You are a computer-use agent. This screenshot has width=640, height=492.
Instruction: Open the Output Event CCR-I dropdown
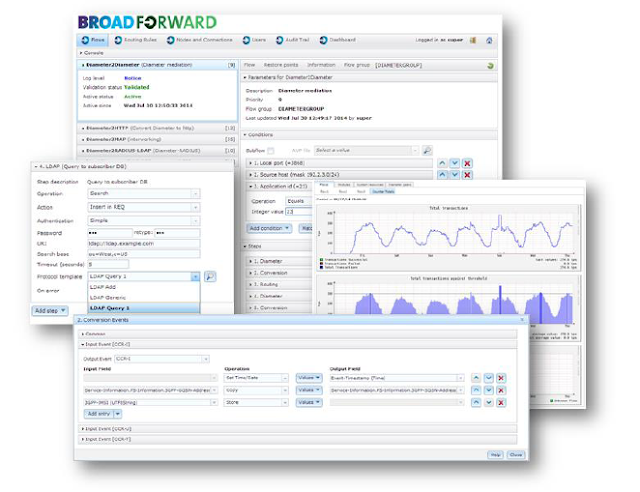coord(162,359)
